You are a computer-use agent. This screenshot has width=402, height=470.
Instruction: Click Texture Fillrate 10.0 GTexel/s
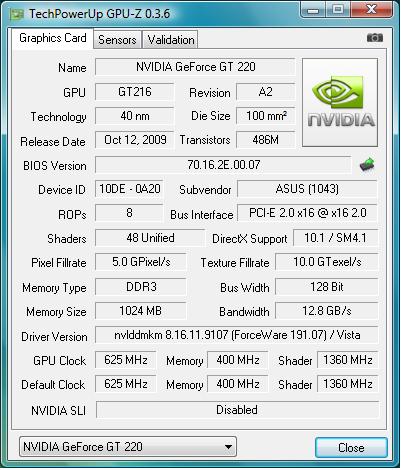(x=327, y=262)
